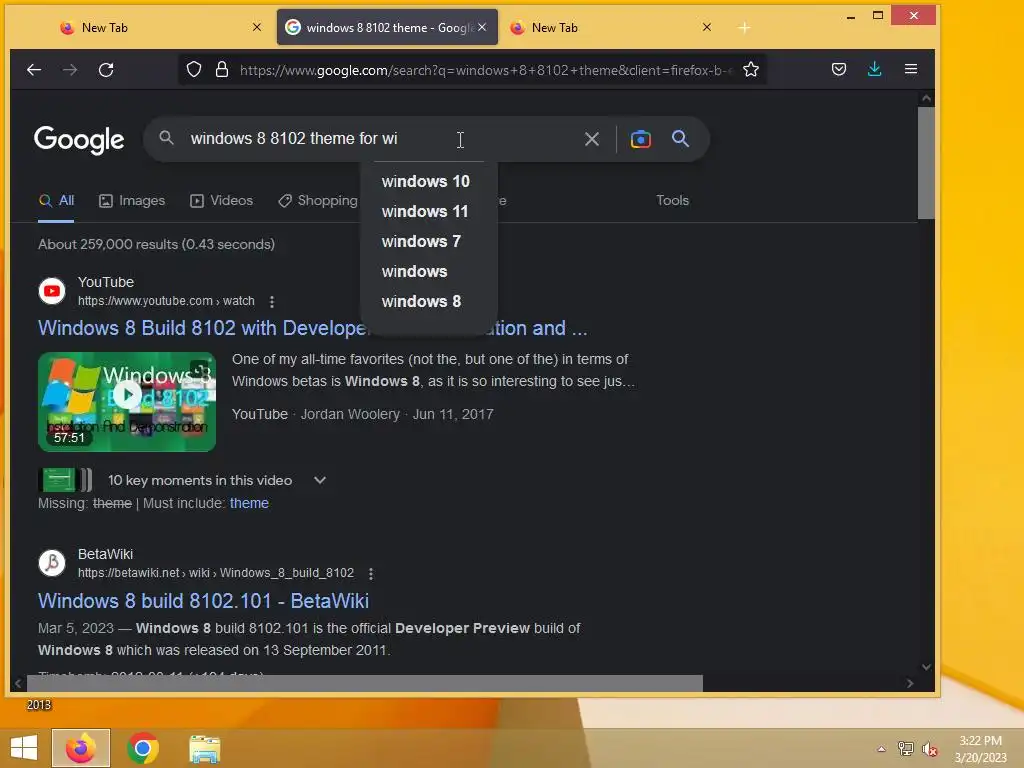
Task: Open more options for BetaWiki result
Action: pos(371,573)
